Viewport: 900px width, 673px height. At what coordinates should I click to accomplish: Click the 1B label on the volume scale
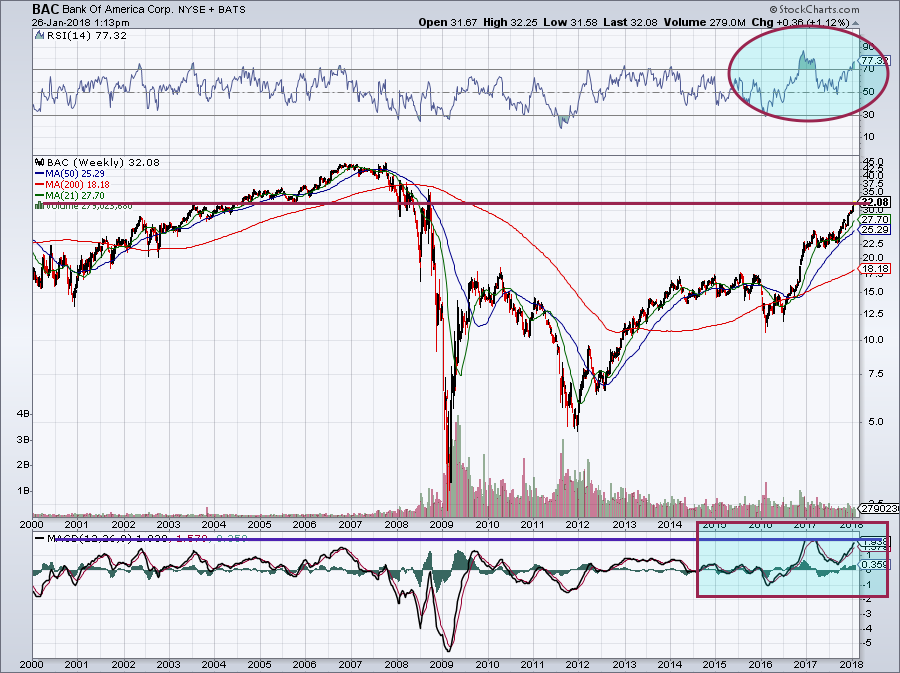25,491
